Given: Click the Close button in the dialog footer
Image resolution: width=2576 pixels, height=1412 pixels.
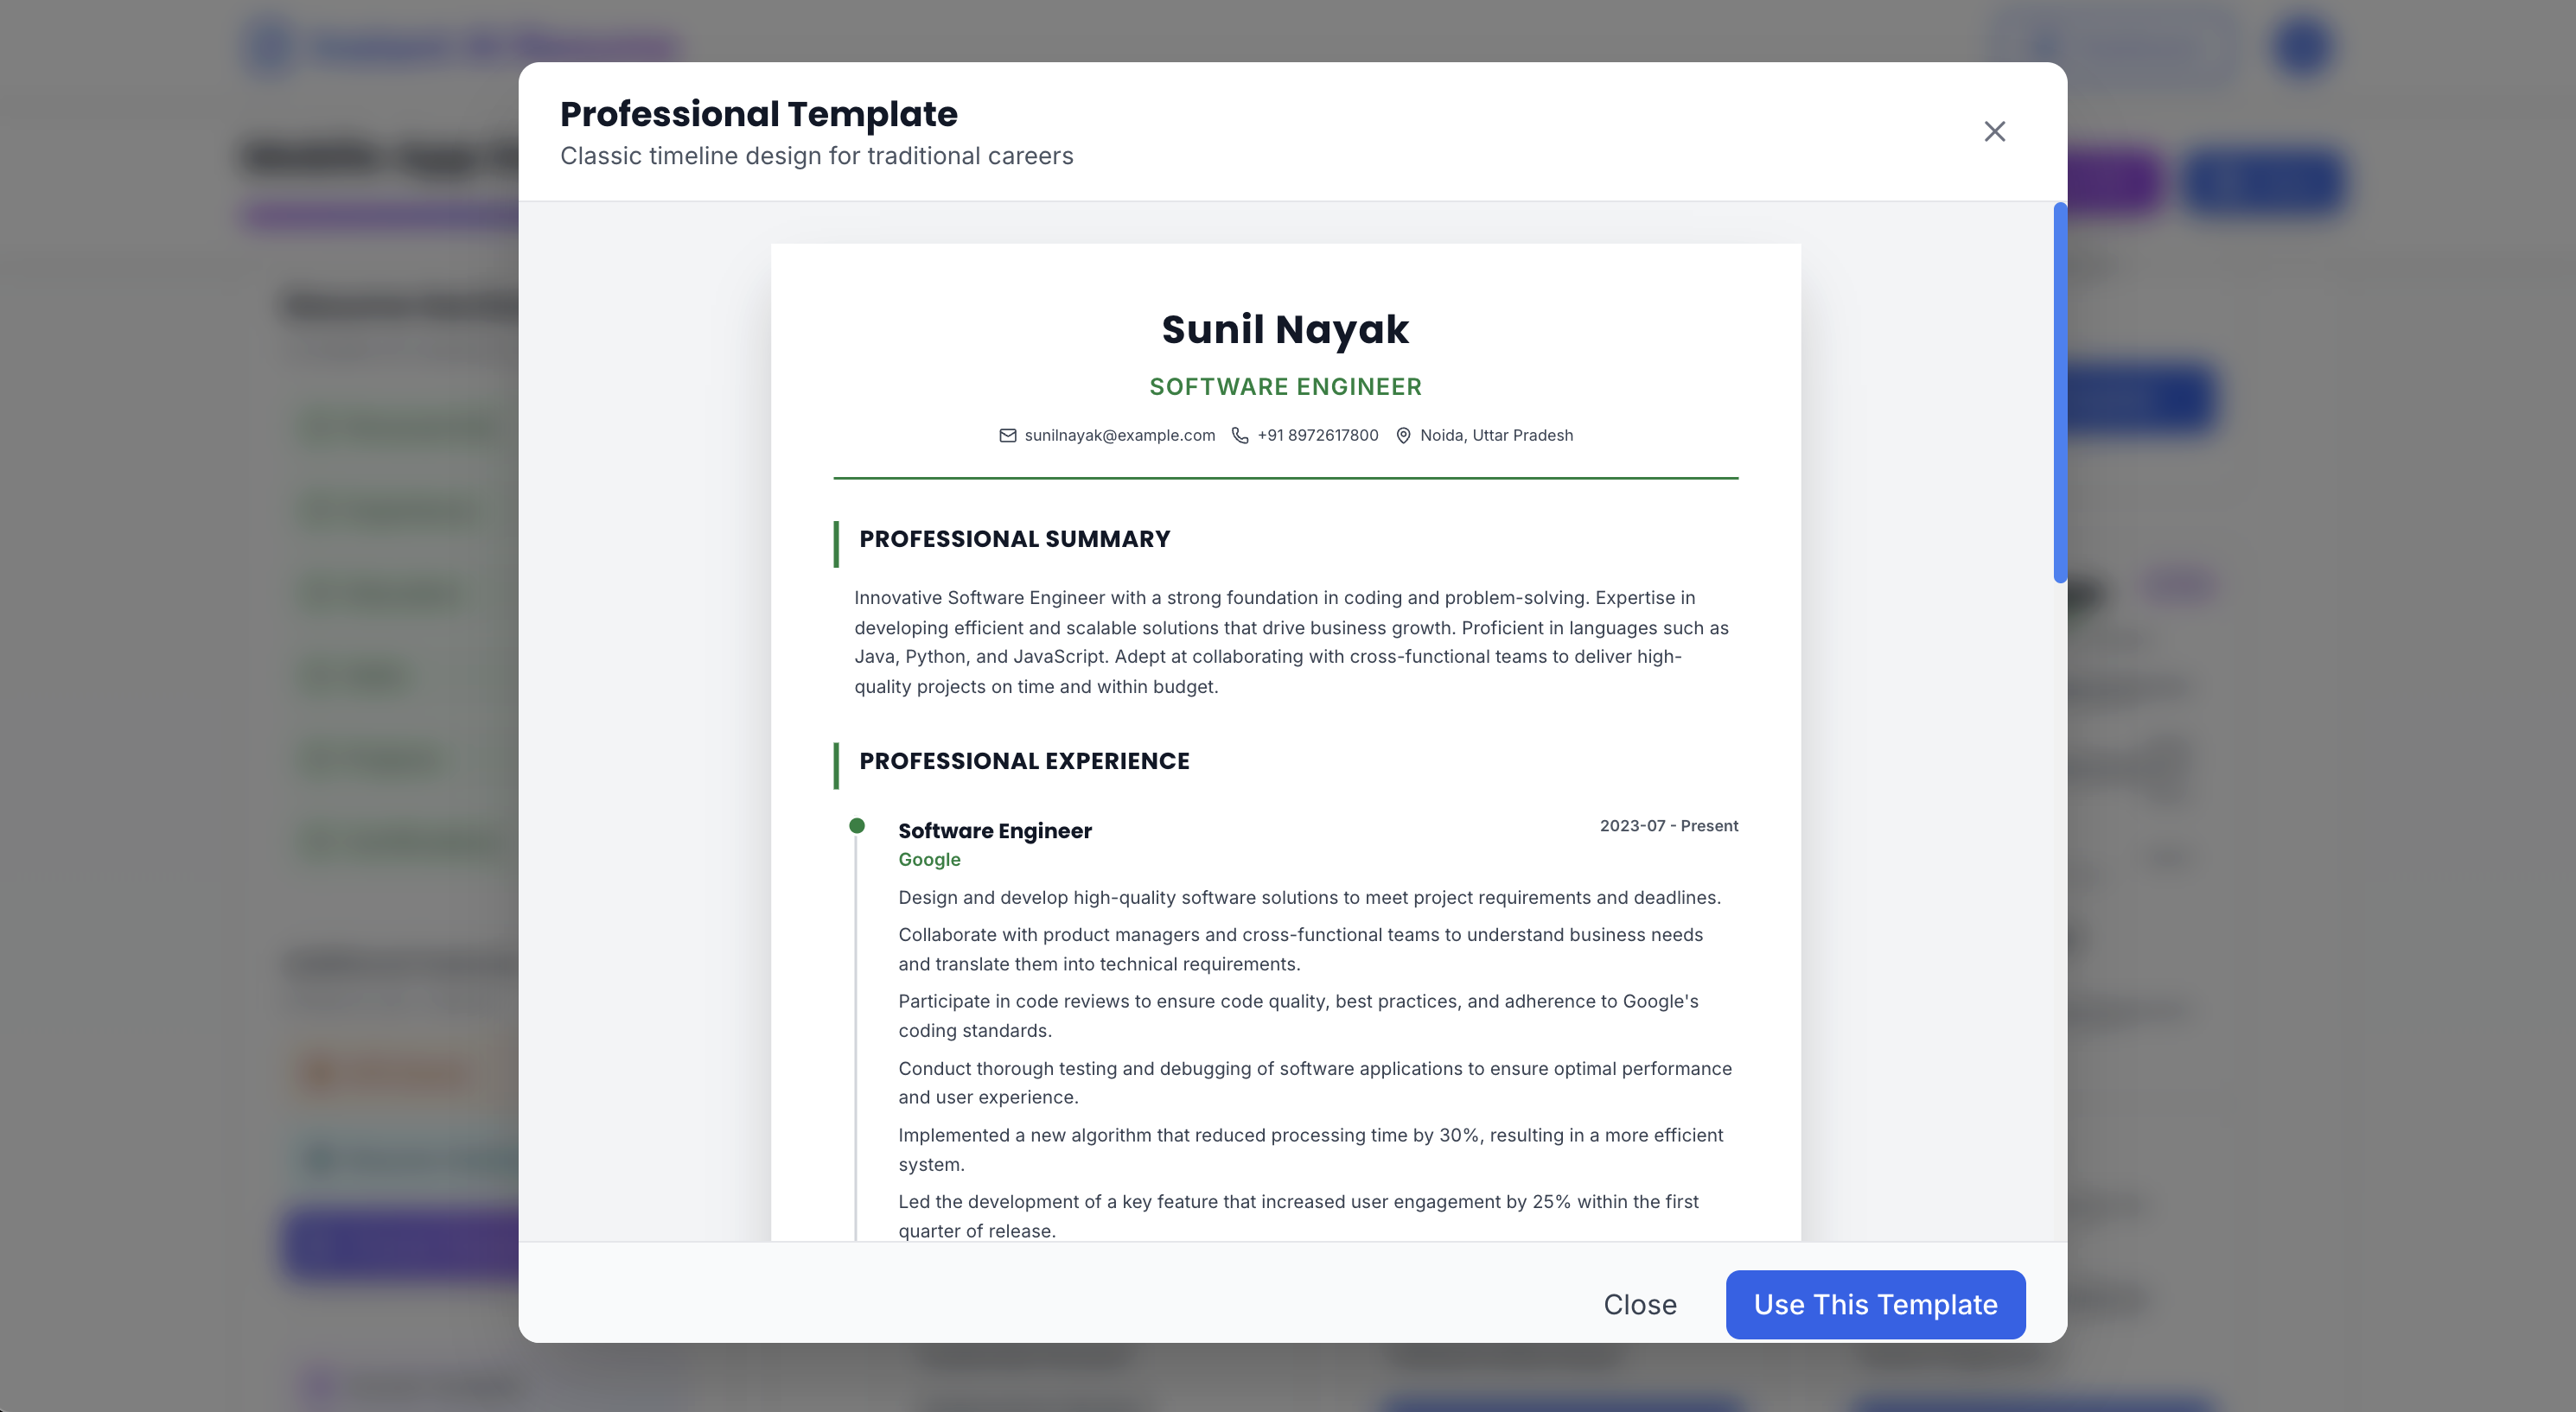Looking at the screenshot, I should (1640, 1304).
